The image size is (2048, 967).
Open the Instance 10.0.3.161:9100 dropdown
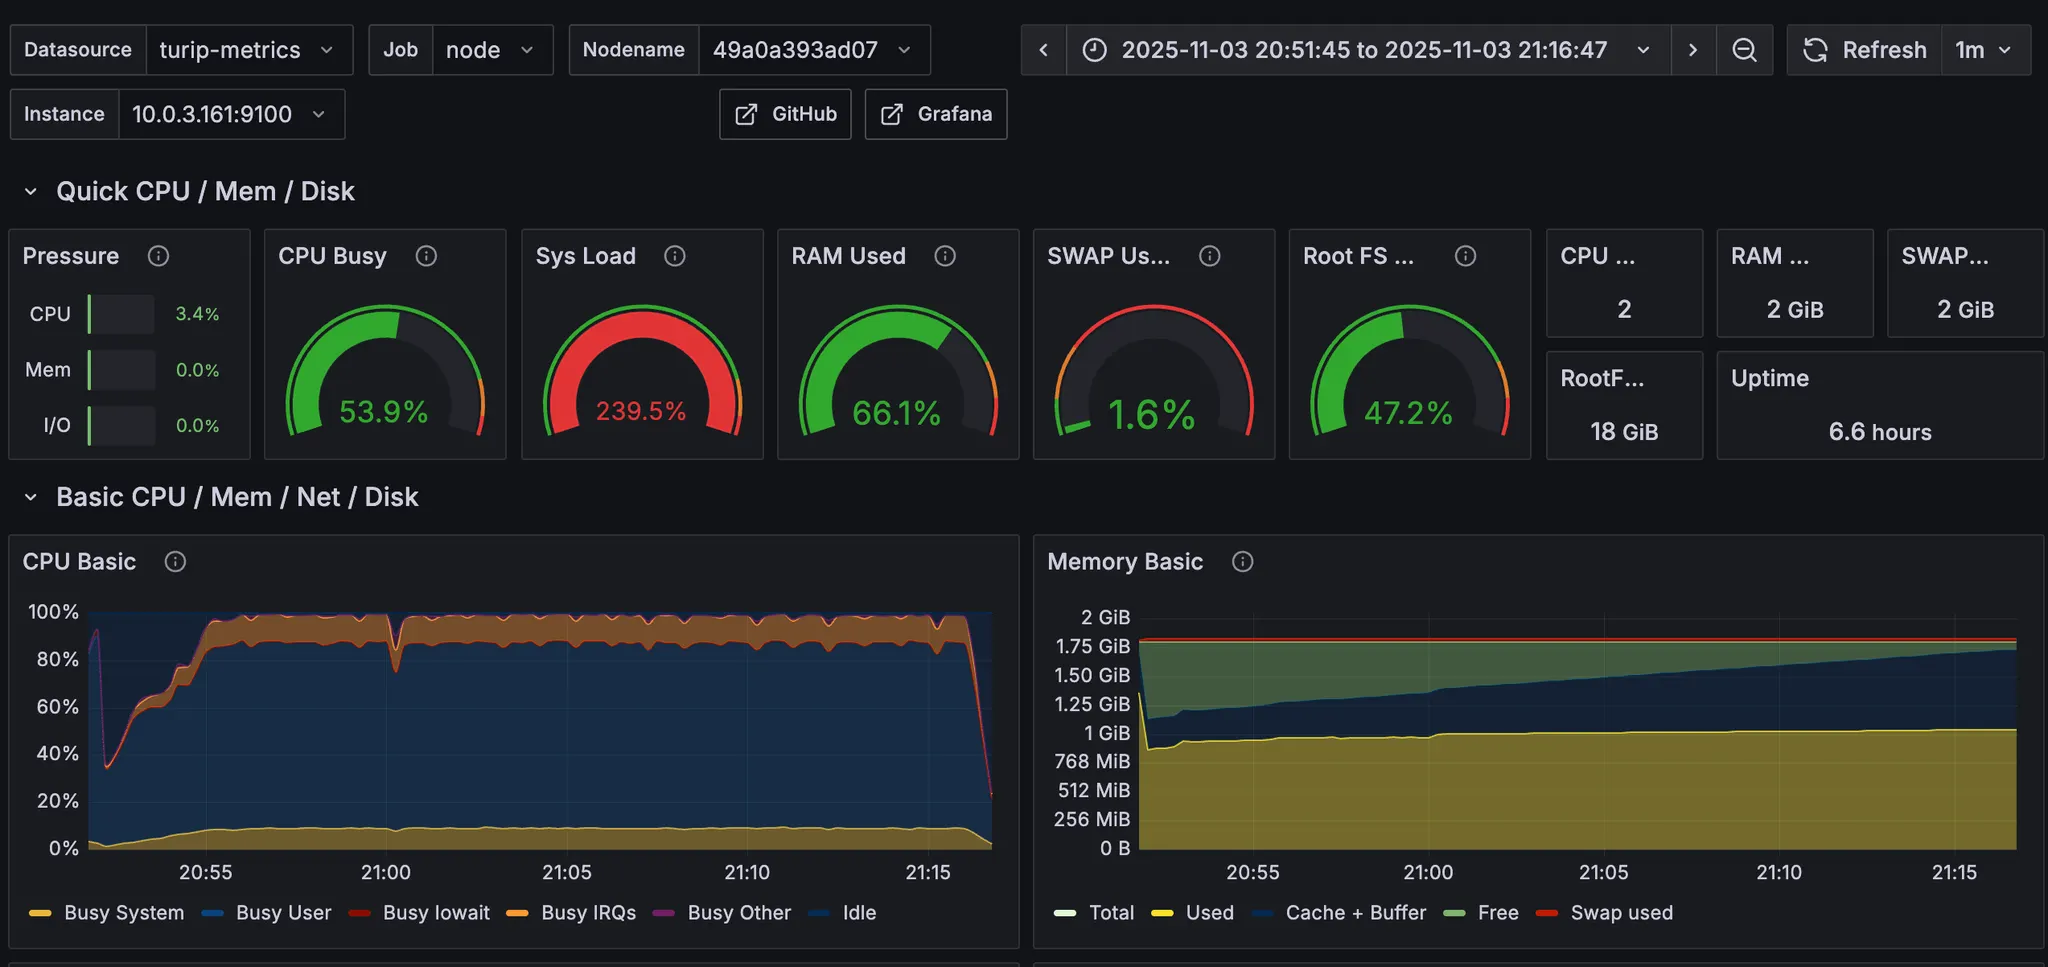pyautogui.click(x=231, y=114)
